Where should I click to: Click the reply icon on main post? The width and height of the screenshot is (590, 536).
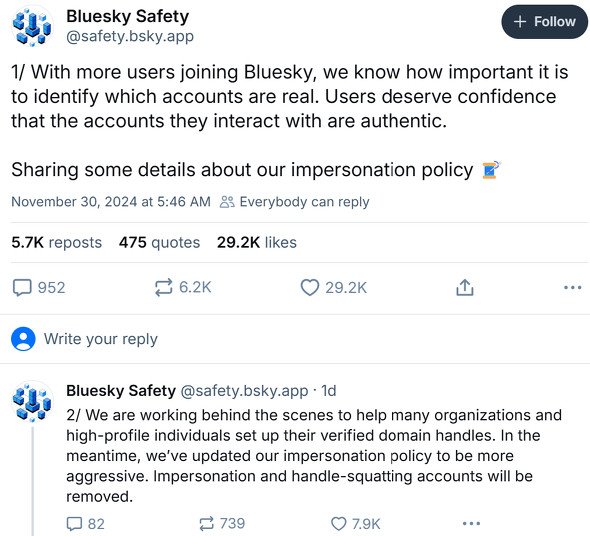[x=22, y=288]
